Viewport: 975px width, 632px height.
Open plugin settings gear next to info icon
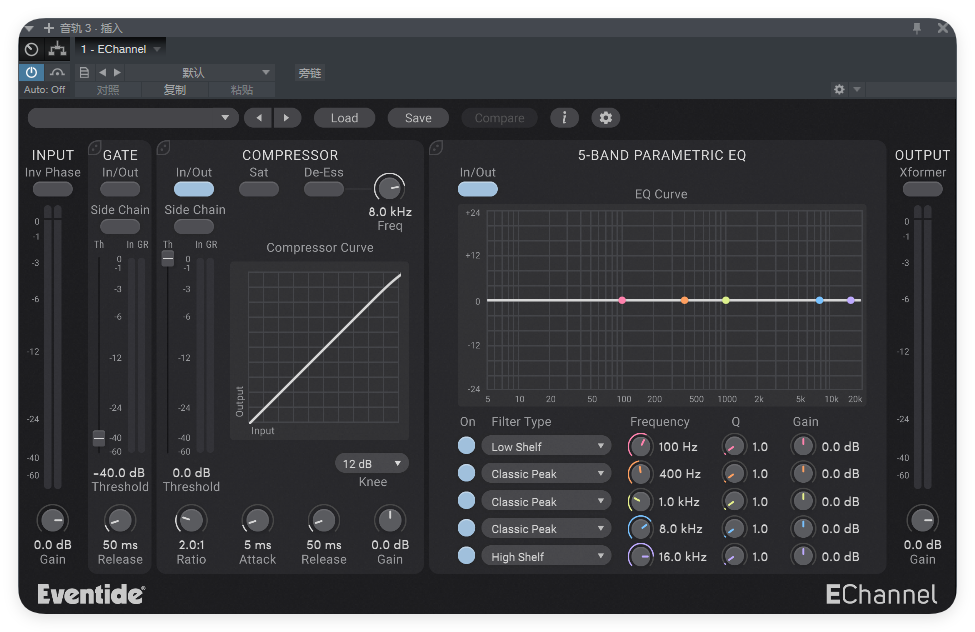[606, 118]
